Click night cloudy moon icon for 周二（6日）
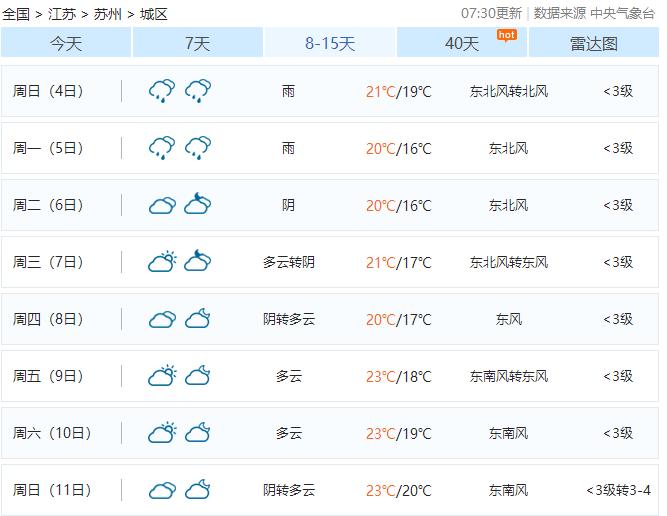667x516 pixels. (x=197, y=203)
